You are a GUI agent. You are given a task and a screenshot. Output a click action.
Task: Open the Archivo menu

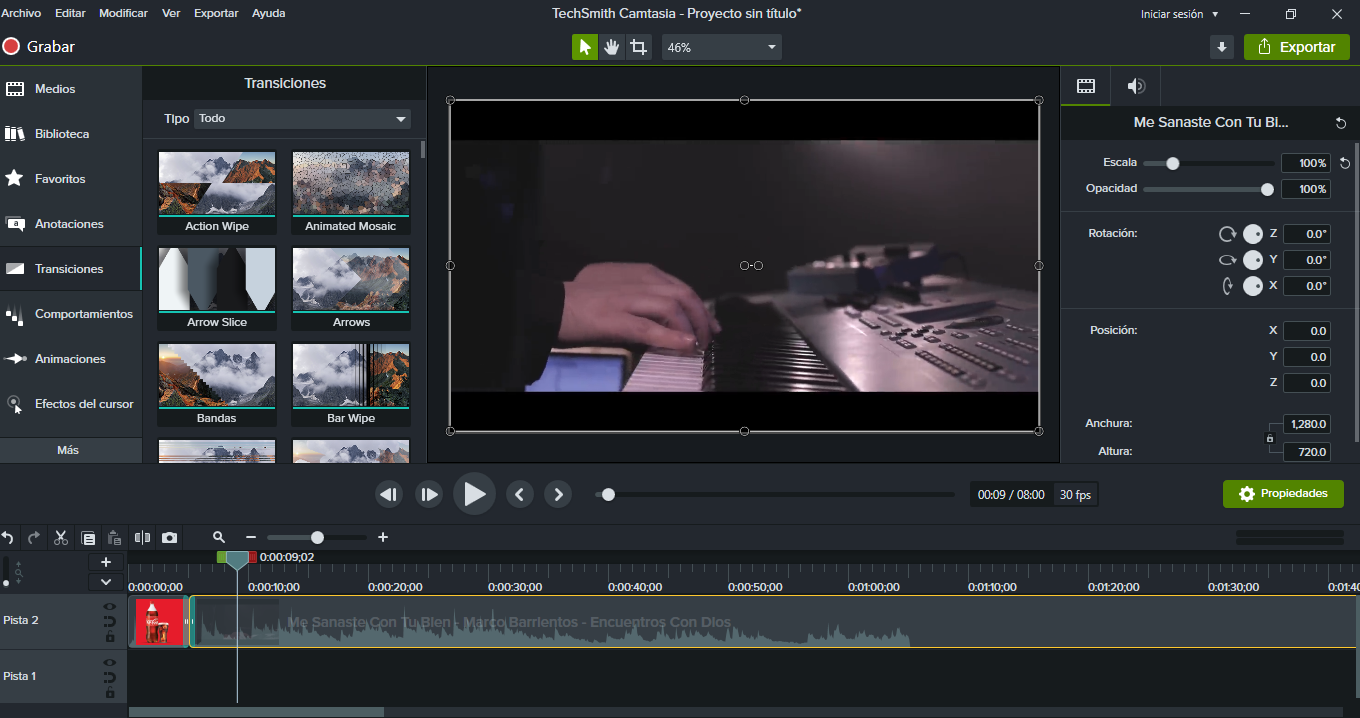pyautogui.click(x=21, y=13)
